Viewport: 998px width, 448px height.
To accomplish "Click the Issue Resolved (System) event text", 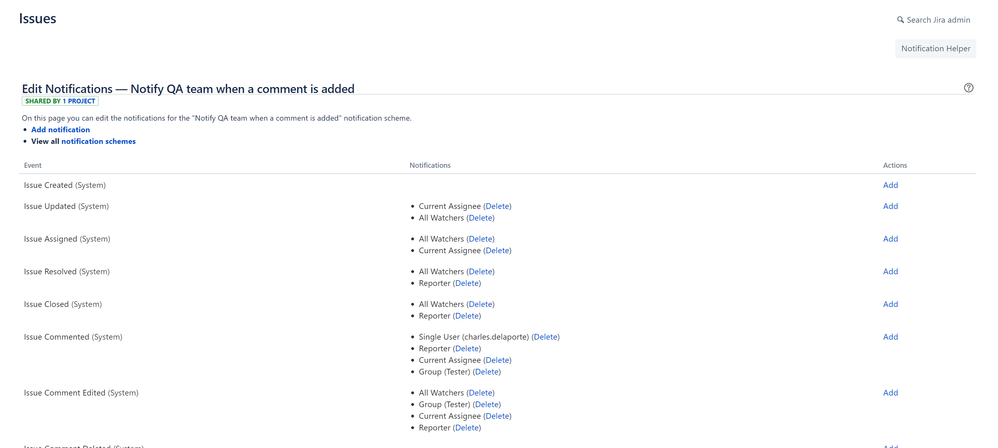I will coord(67,271).
